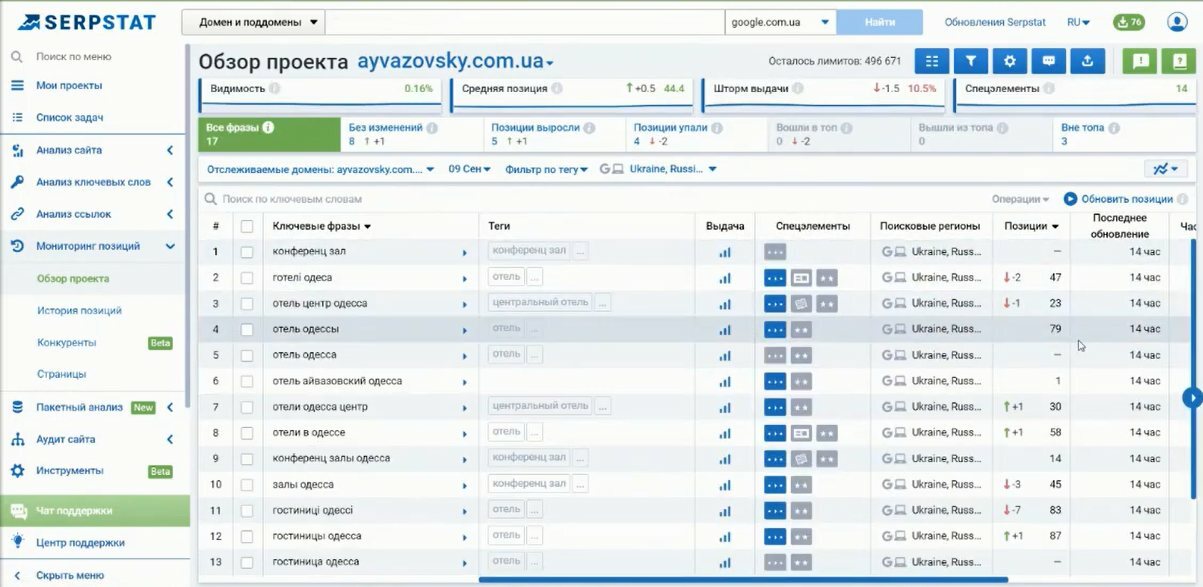The width and height of the screenshot is (1203, 587).
Task: Check the box for отель одессы
Action: (x=247, y=329)
